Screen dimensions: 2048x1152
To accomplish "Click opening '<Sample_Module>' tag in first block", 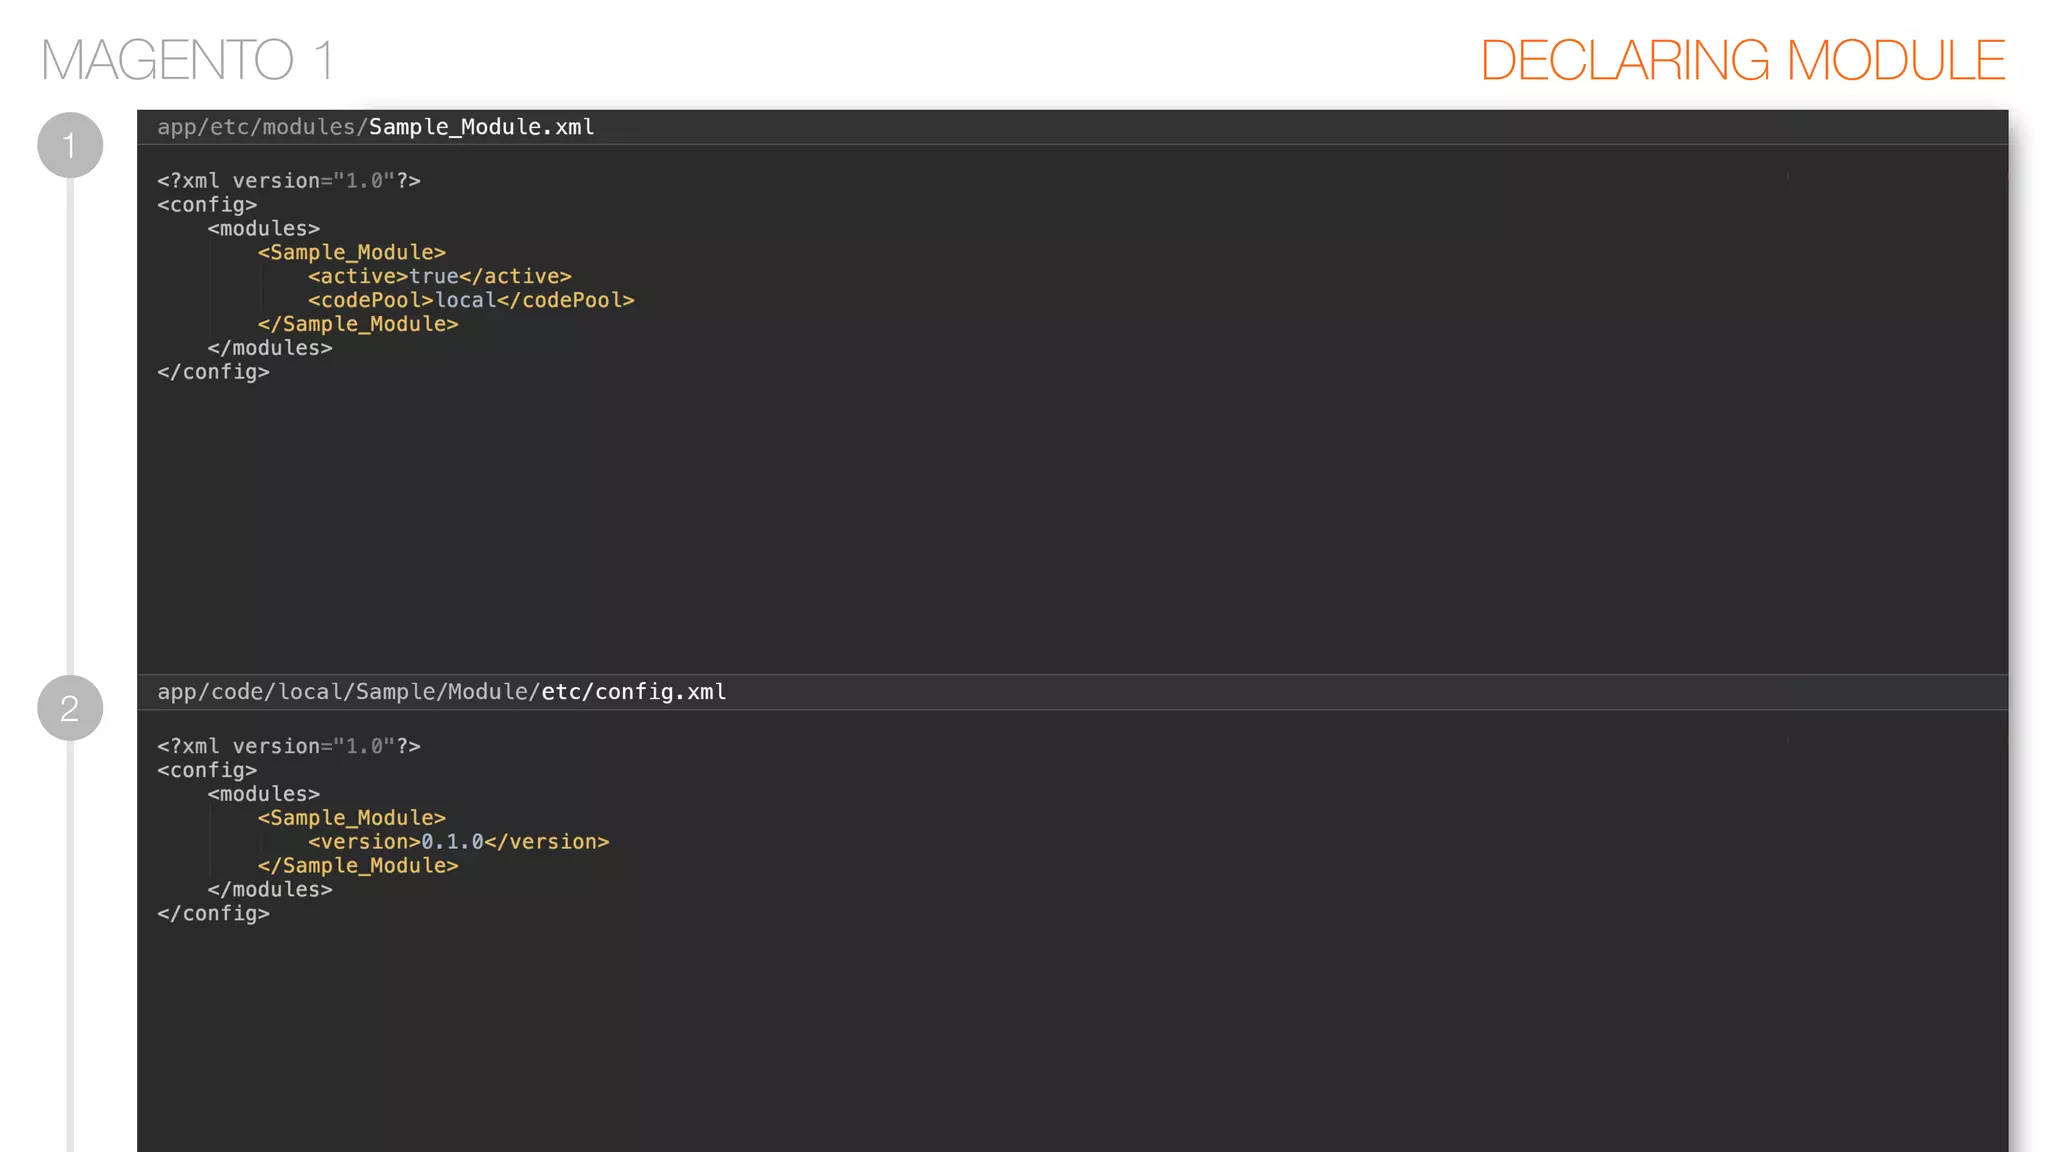I will pyautogui.click(x=352, y=252).
